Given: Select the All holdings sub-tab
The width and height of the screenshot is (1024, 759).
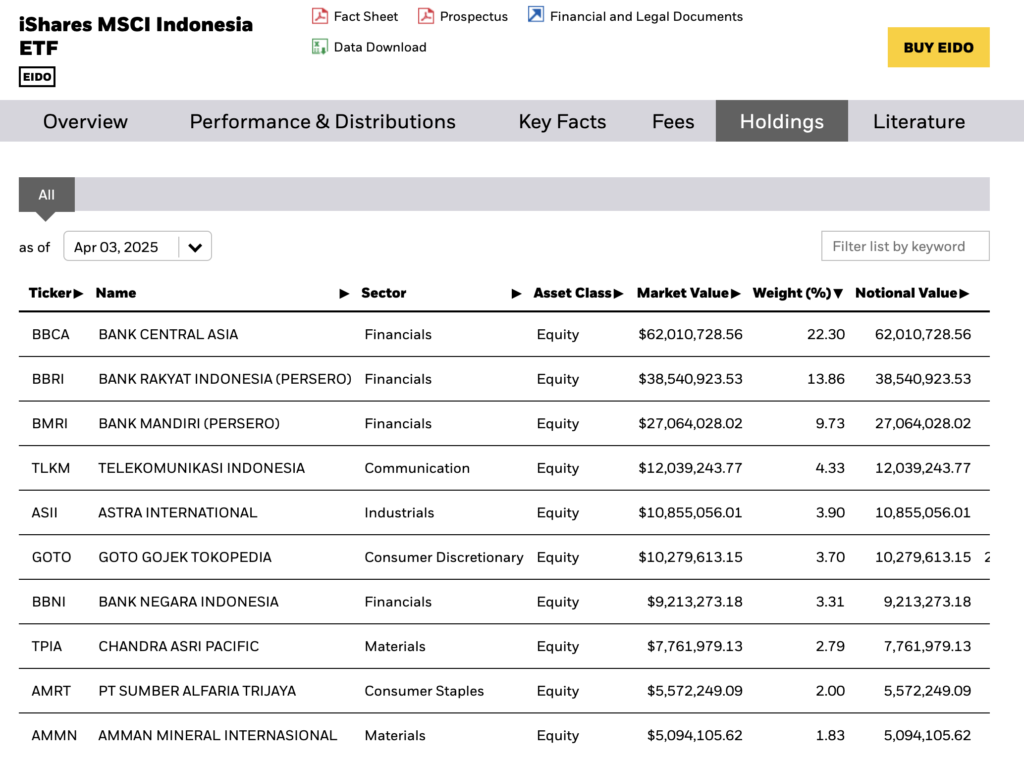Looking at the screenshot, I should [x=46, y=195].
